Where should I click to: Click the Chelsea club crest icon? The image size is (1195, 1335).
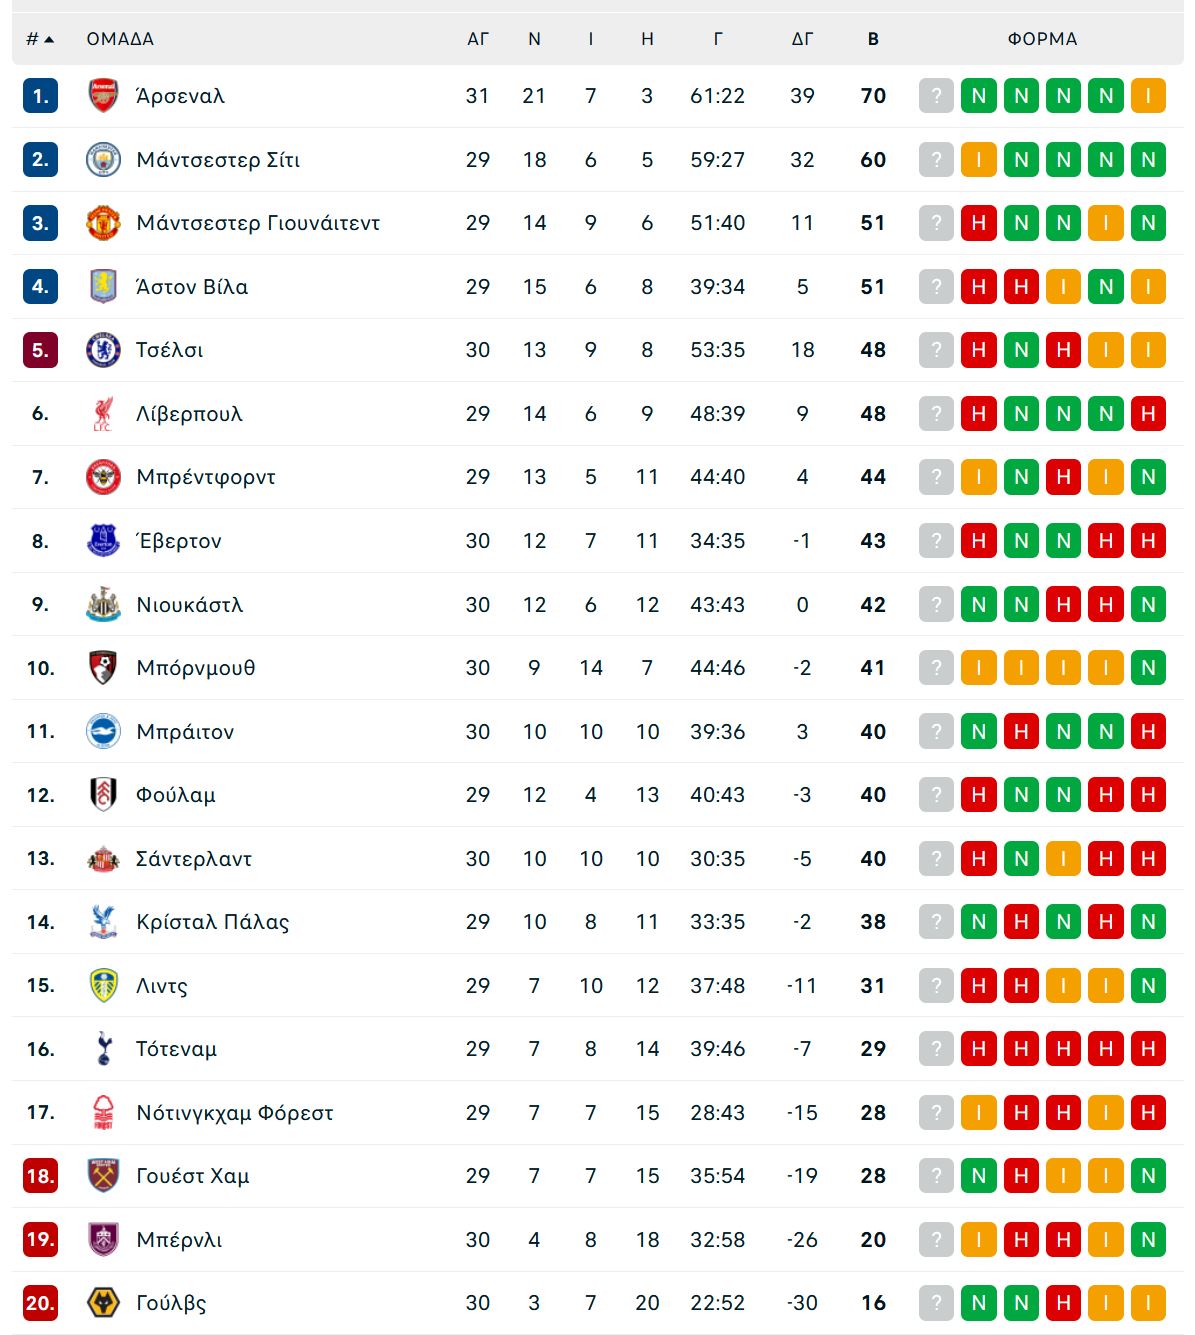tap(103, 350)
